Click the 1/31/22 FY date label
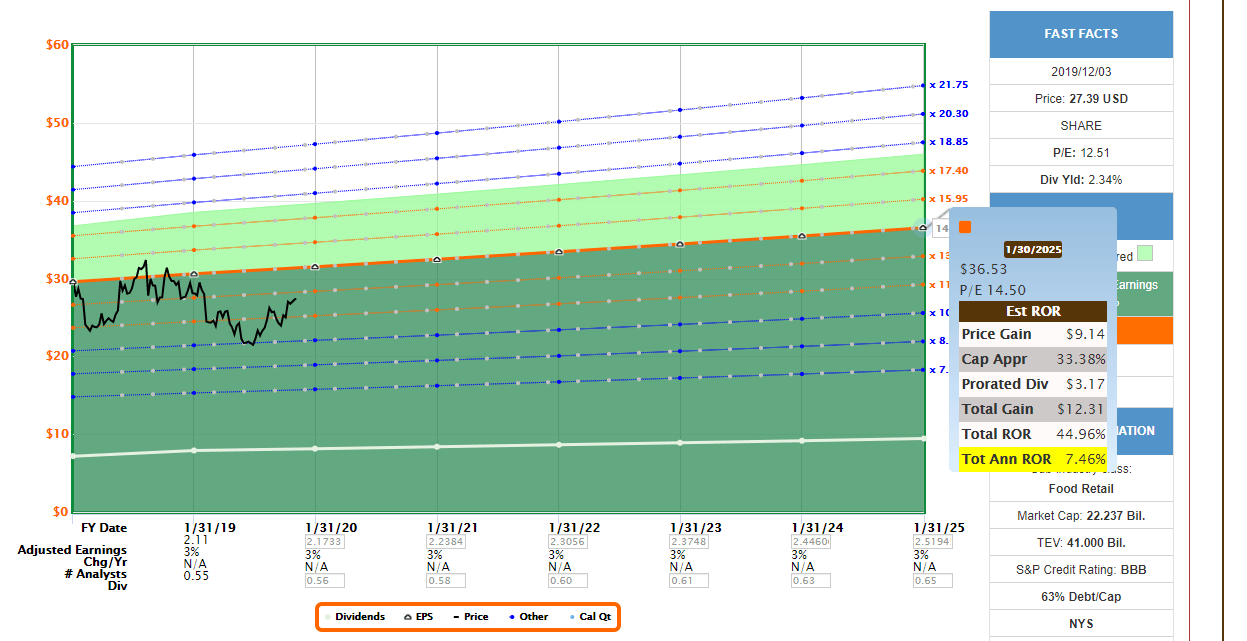Screen dimensions: 1247x641 click(x=575, y=527)
